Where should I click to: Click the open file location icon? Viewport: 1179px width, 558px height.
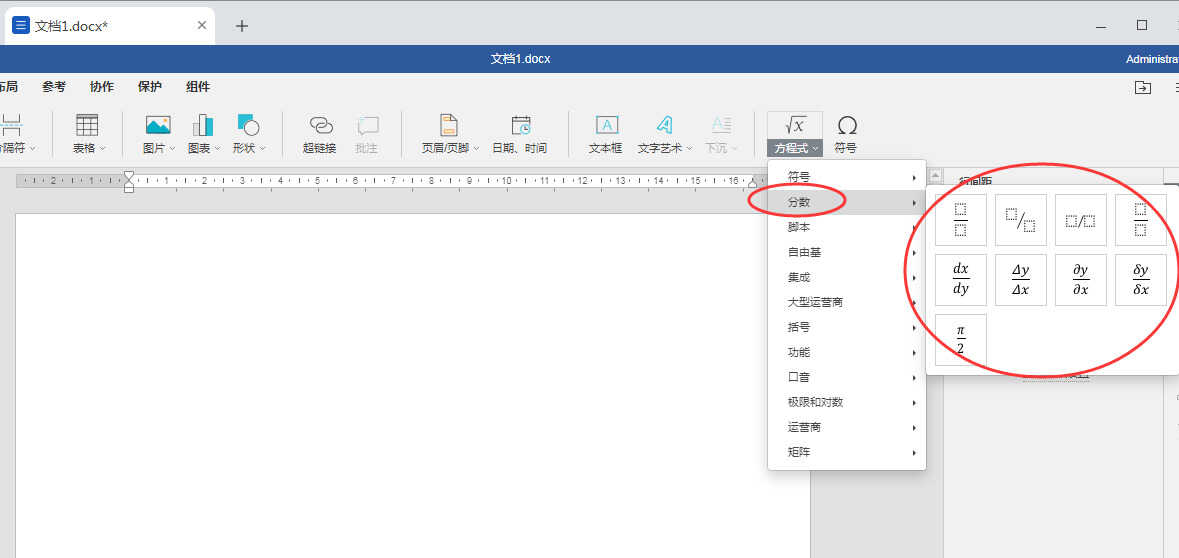point(1143,88)
